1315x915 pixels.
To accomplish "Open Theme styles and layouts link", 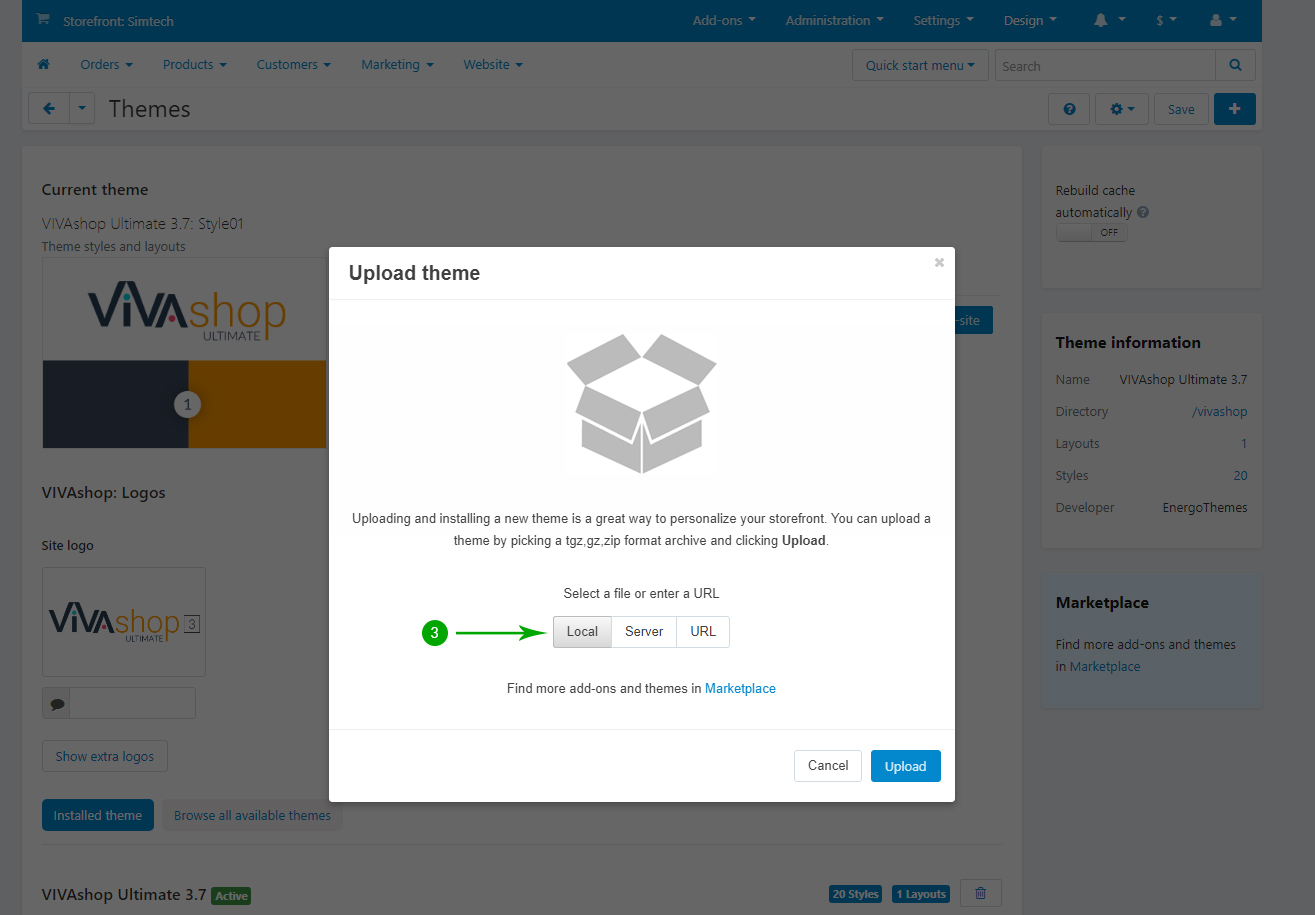I will [x=114, y=247].
